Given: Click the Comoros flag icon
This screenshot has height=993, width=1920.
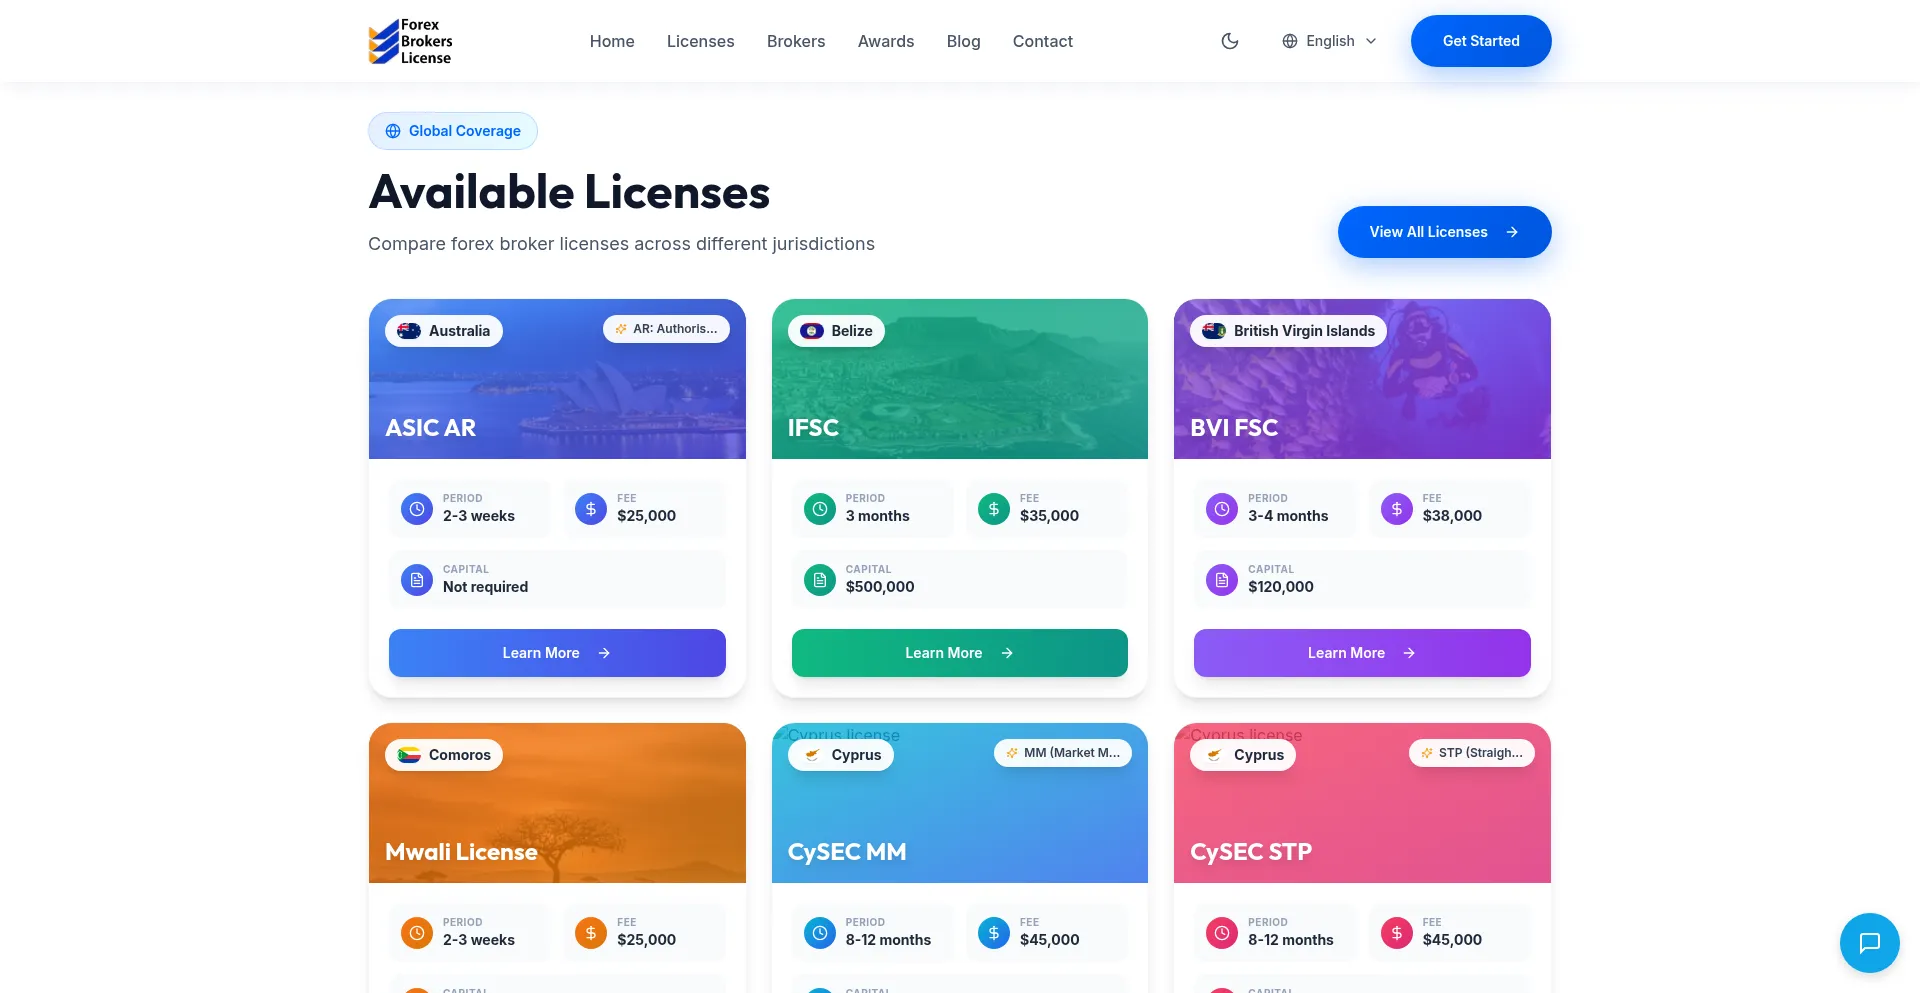Looking at the screenshot, I should (x=409, y=755).
